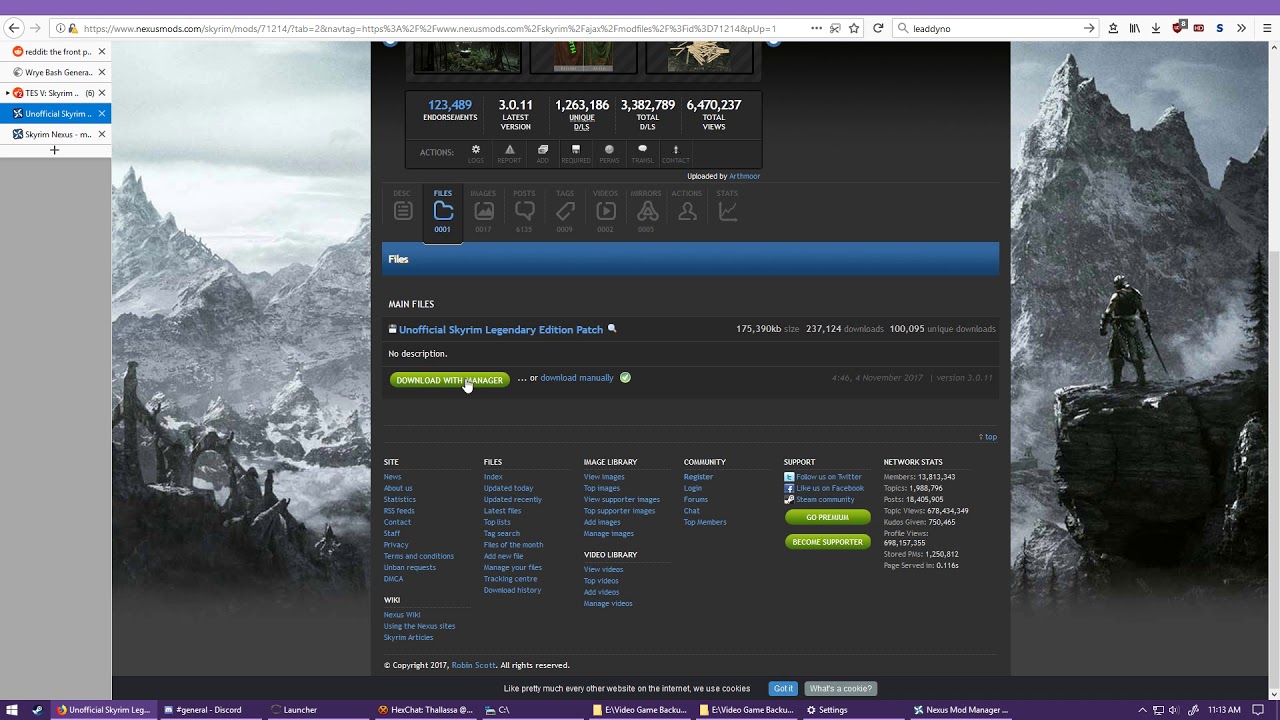
Task: Open Robin Scott copyright link
Action: click(x=473, y=665)
